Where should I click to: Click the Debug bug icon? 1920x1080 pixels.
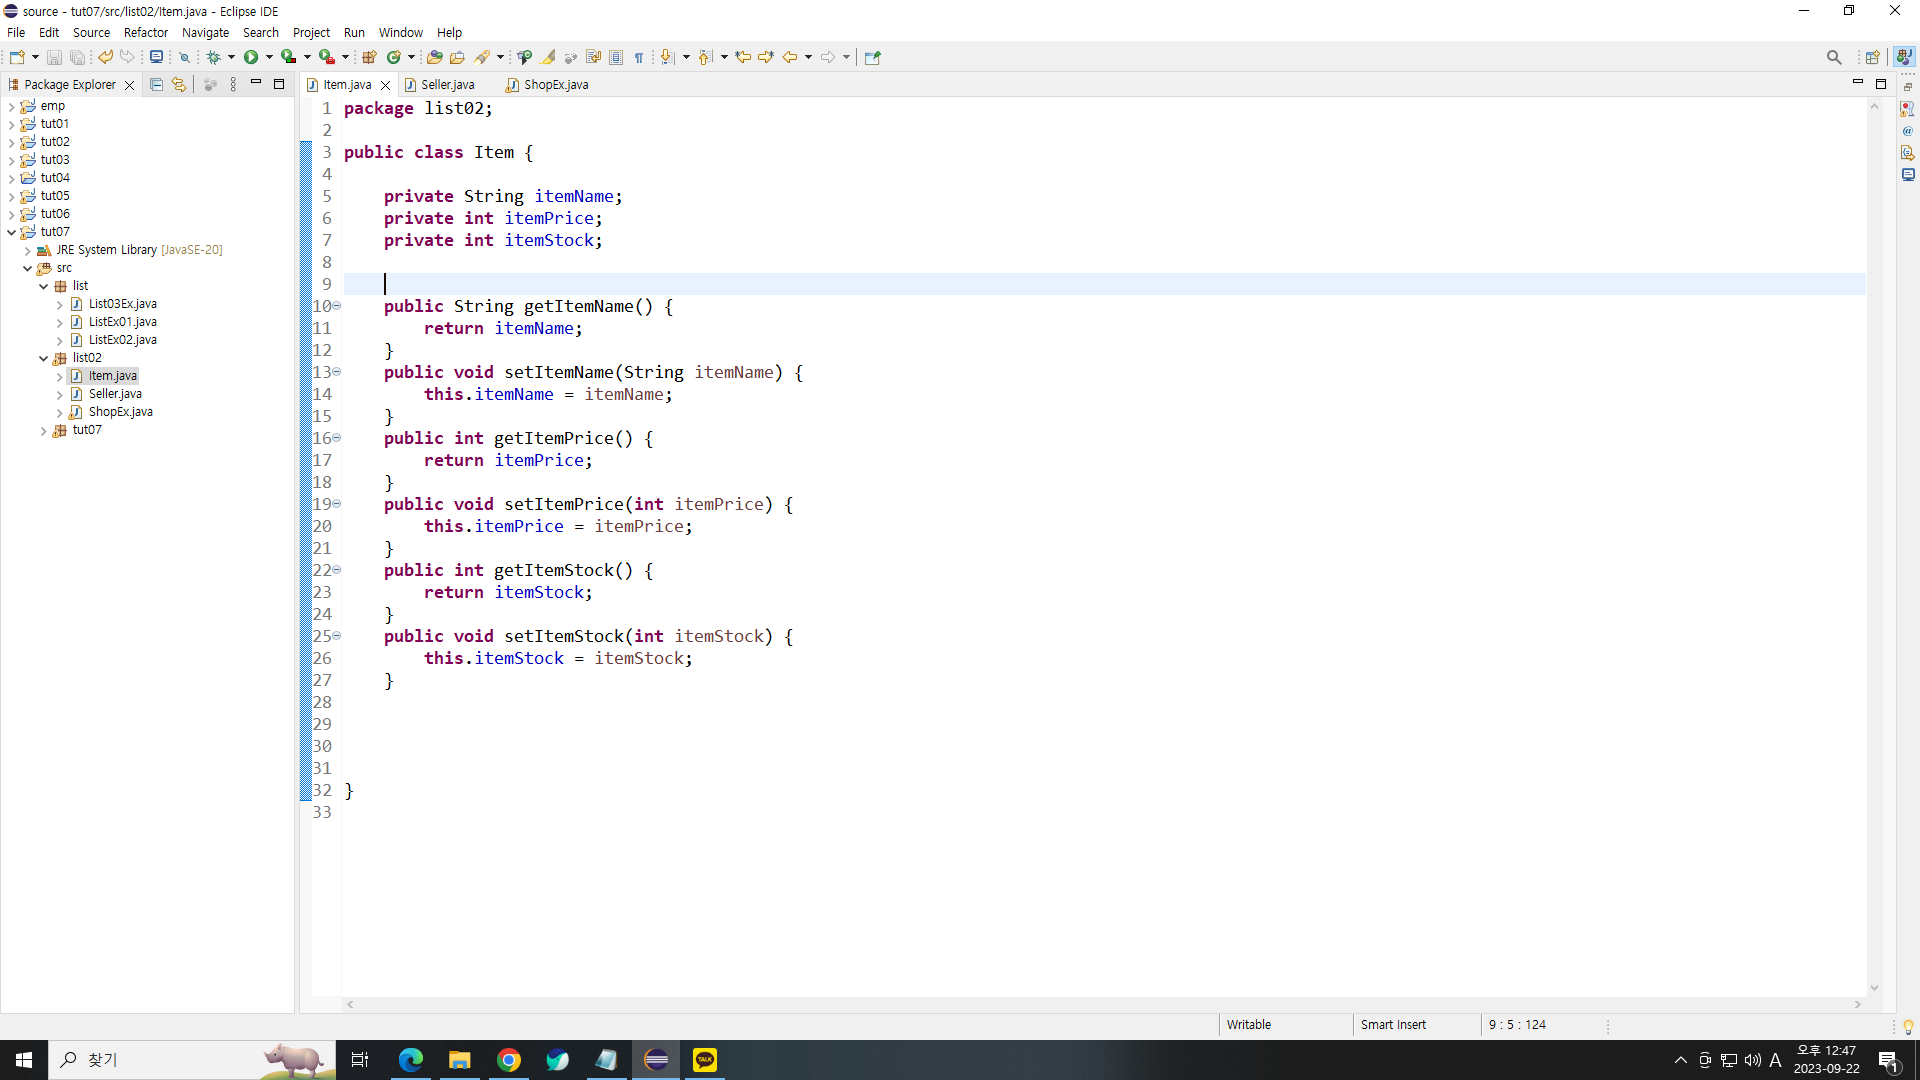(x=213, y=57)
